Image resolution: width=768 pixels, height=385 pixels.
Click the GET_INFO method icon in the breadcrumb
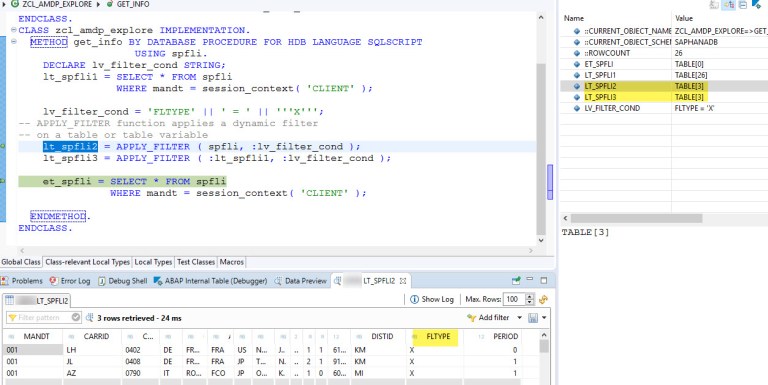click(110, 4)
